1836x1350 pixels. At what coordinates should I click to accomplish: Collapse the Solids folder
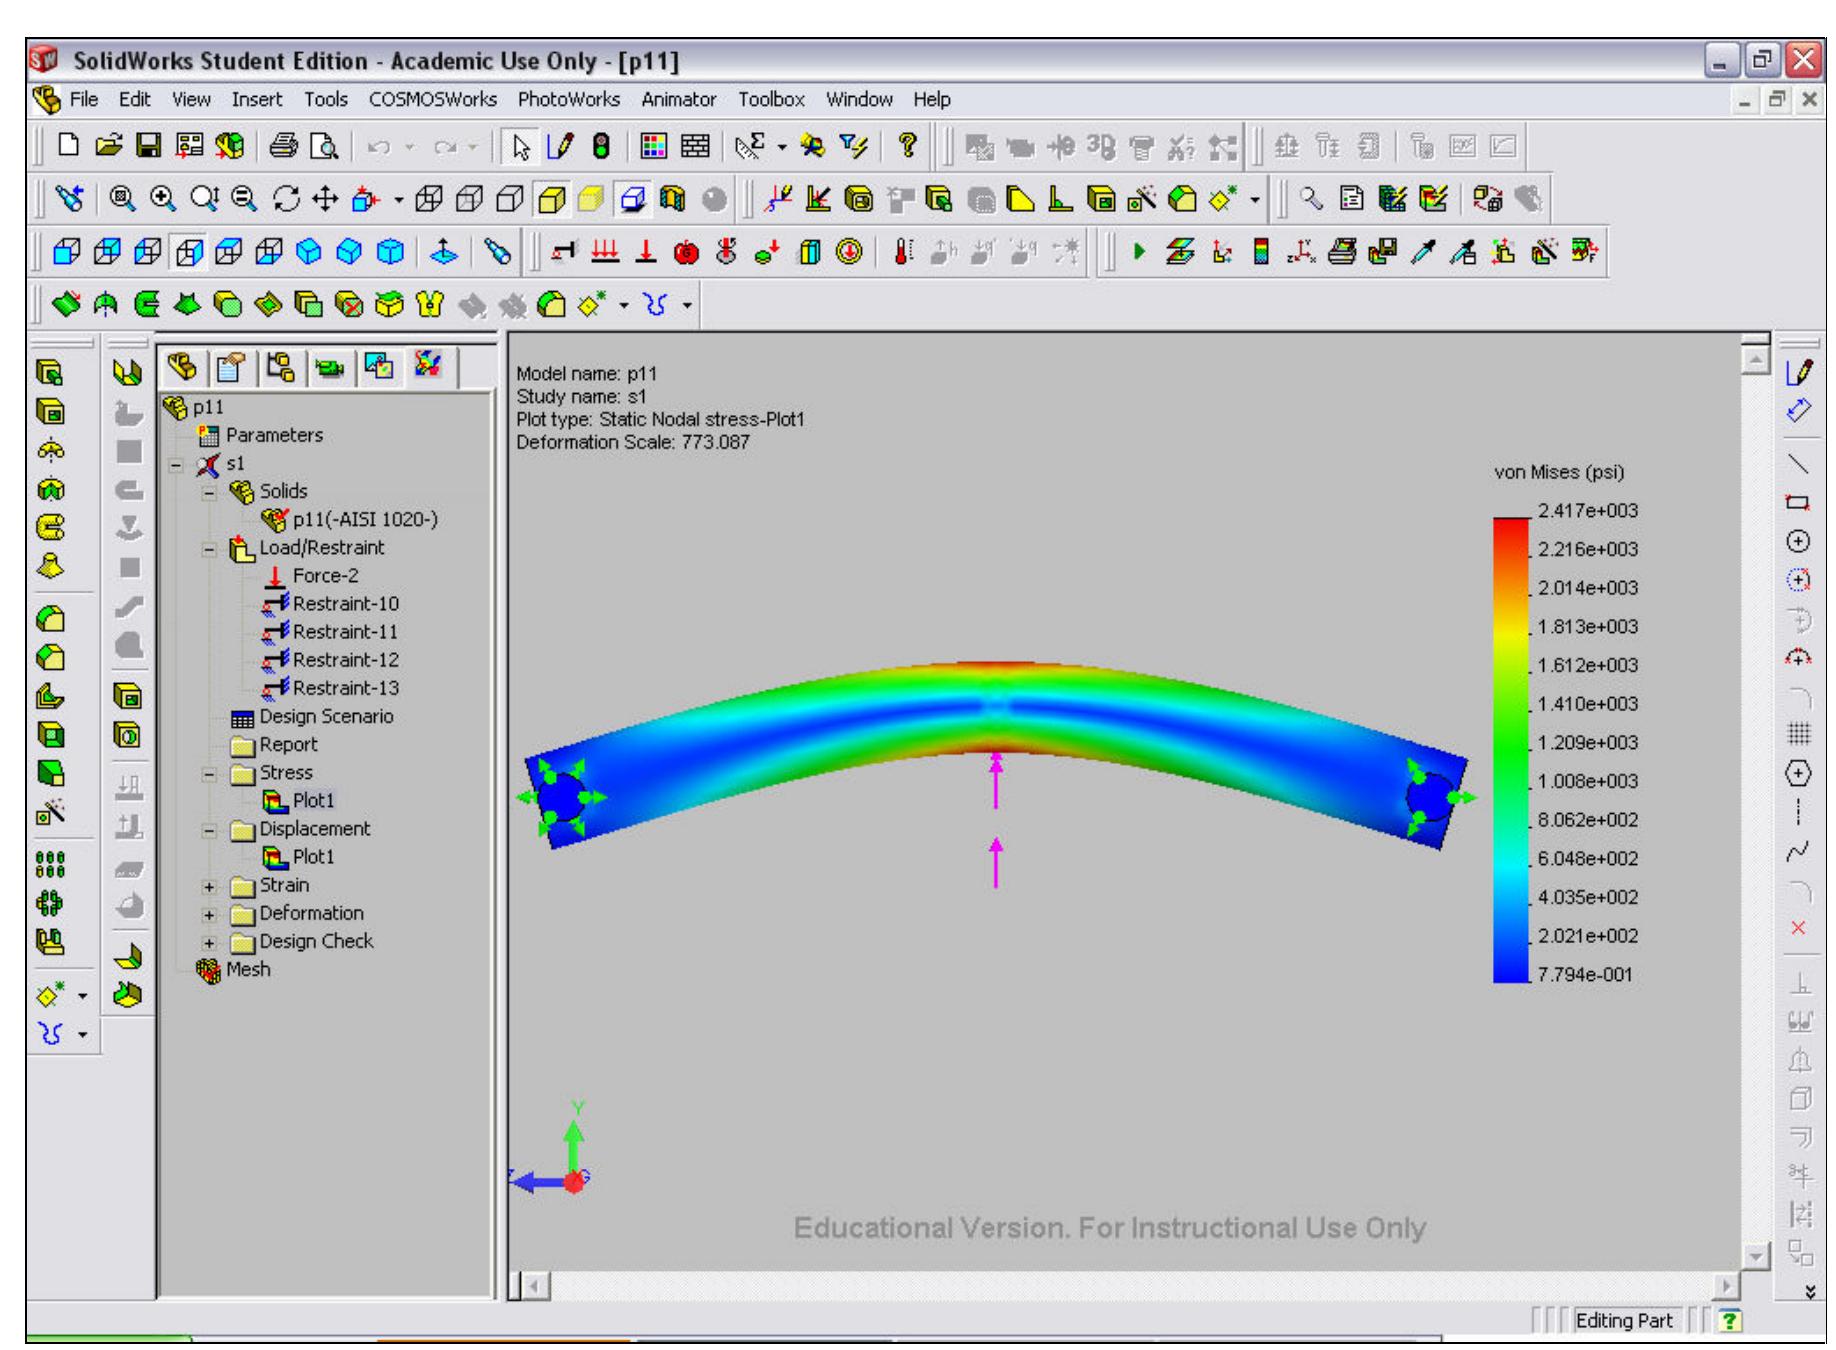[x=209, y=493]
